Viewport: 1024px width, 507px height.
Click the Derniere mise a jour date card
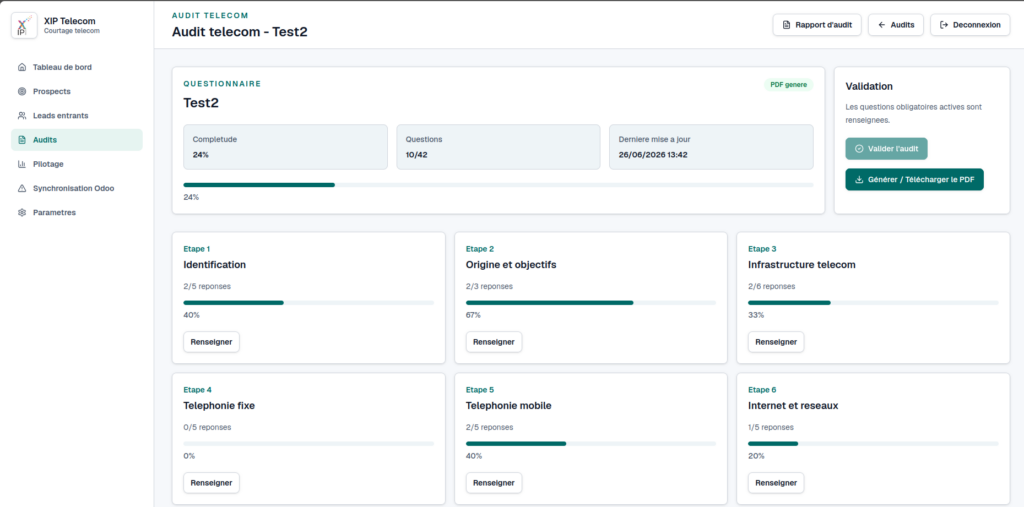711,147
